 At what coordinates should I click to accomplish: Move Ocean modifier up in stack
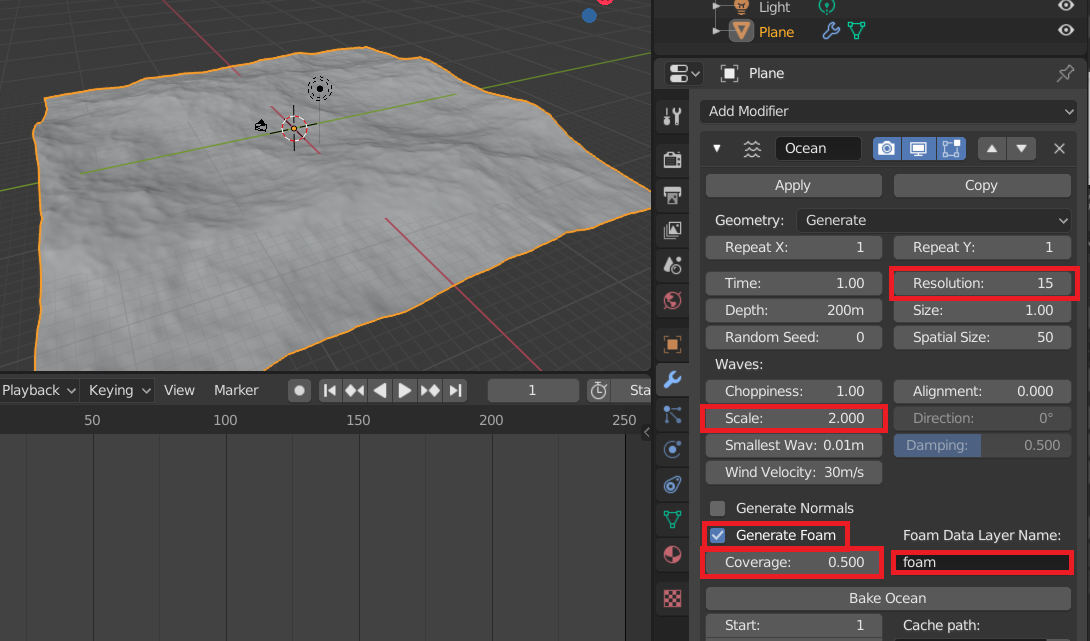[x=992, y=149]
